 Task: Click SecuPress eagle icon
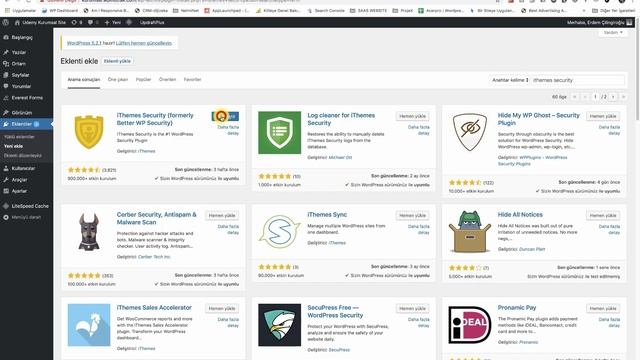click(280, 325)
